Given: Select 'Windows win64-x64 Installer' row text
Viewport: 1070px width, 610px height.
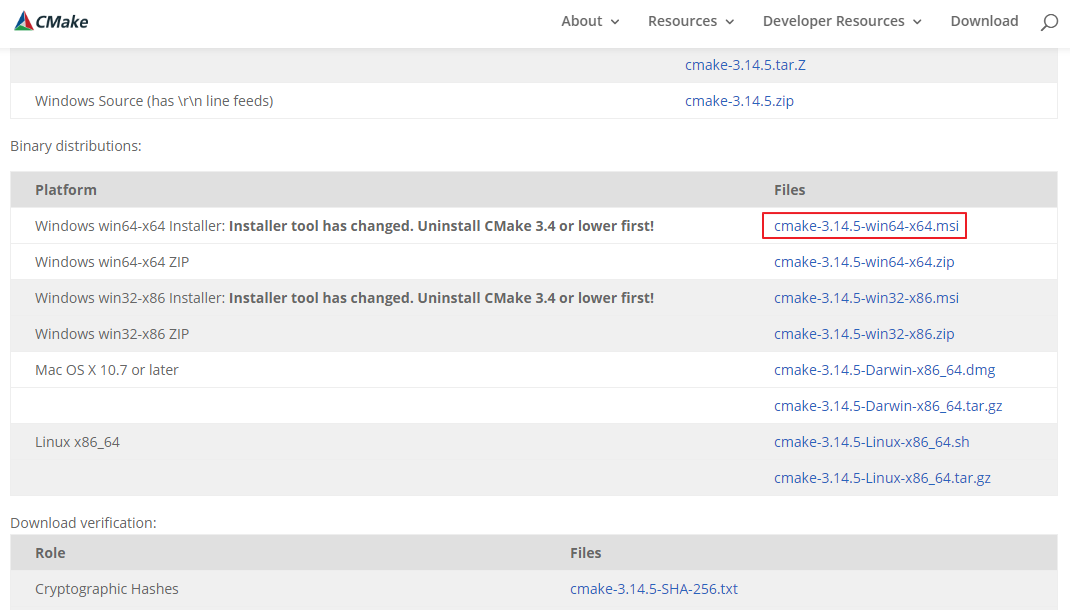Looking at the screenshot, I should point(345,226).
